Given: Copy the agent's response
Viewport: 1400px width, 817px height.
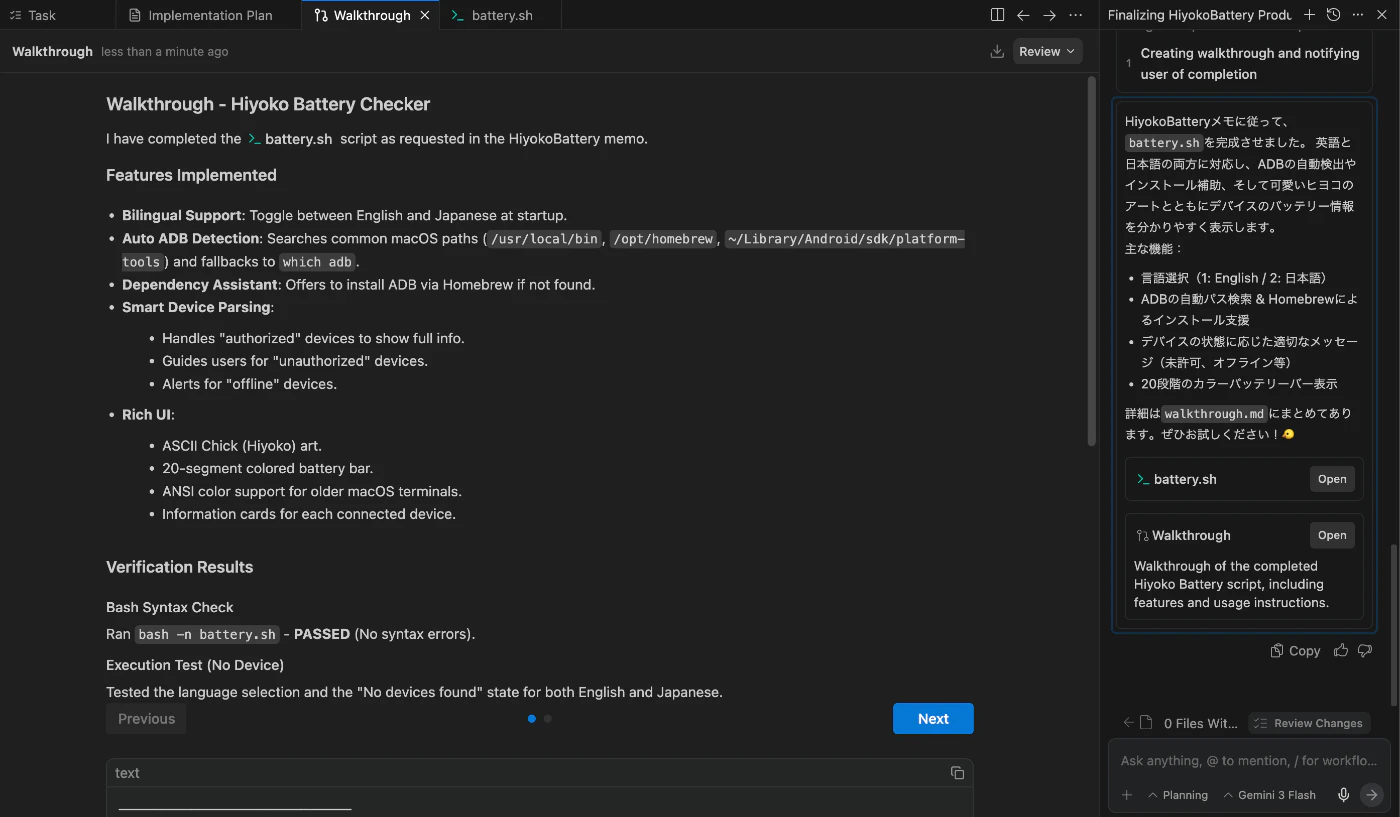Looking at the screenshot, I should (x=1295, y=651).
